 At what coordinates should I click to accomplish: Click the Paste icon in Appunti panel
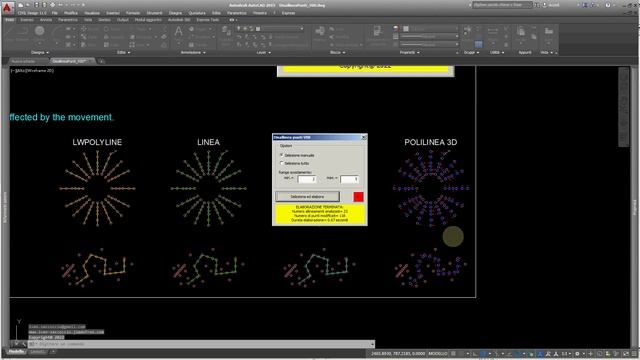[x=521, y=31]
